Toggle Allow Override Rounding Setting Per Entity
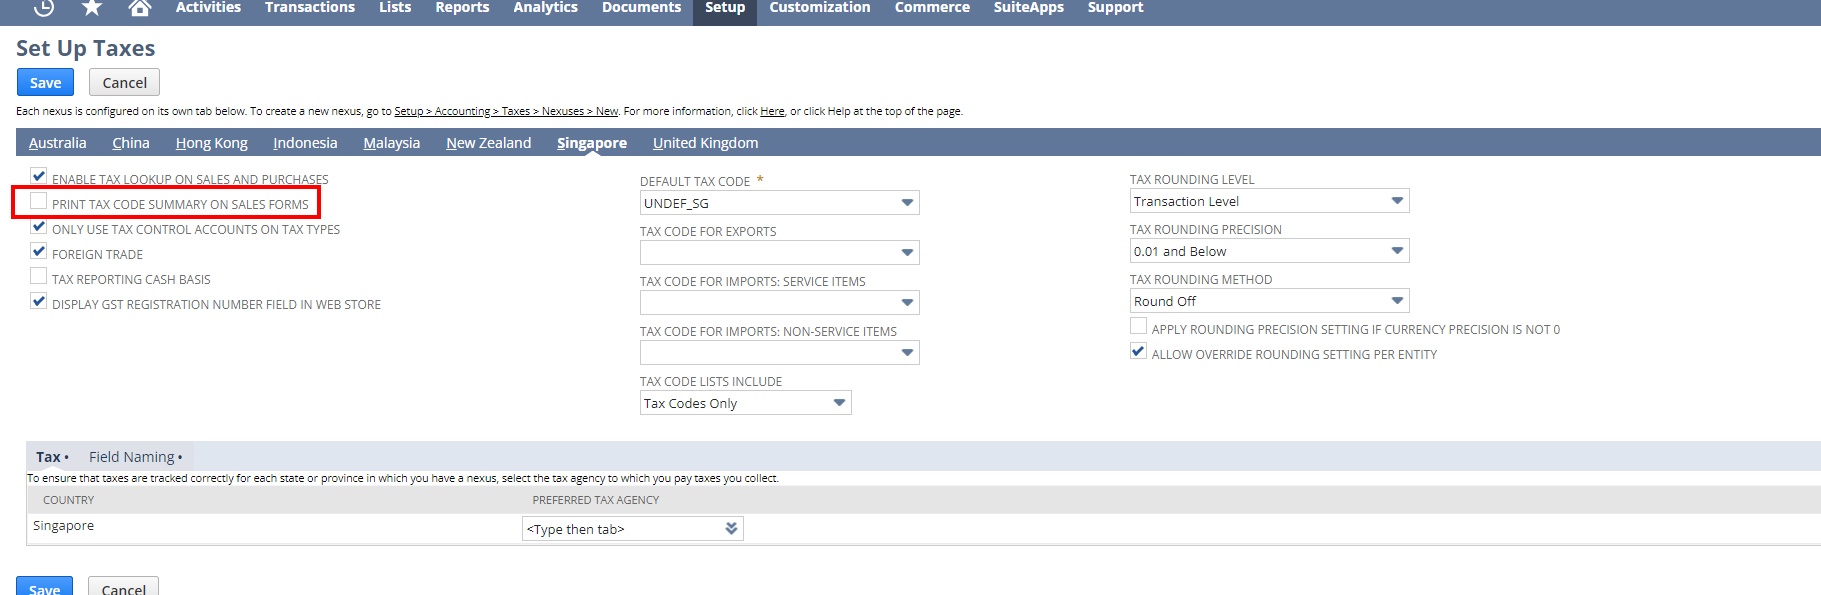The image size is (1821, 595). click(x=1138, y=352)
